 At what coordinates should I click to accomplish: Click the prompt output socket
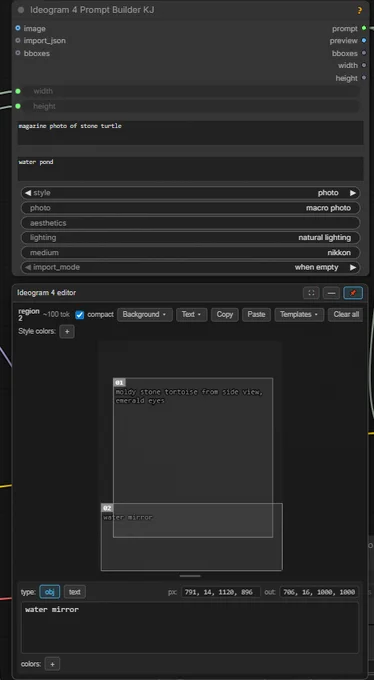(364, 28)
